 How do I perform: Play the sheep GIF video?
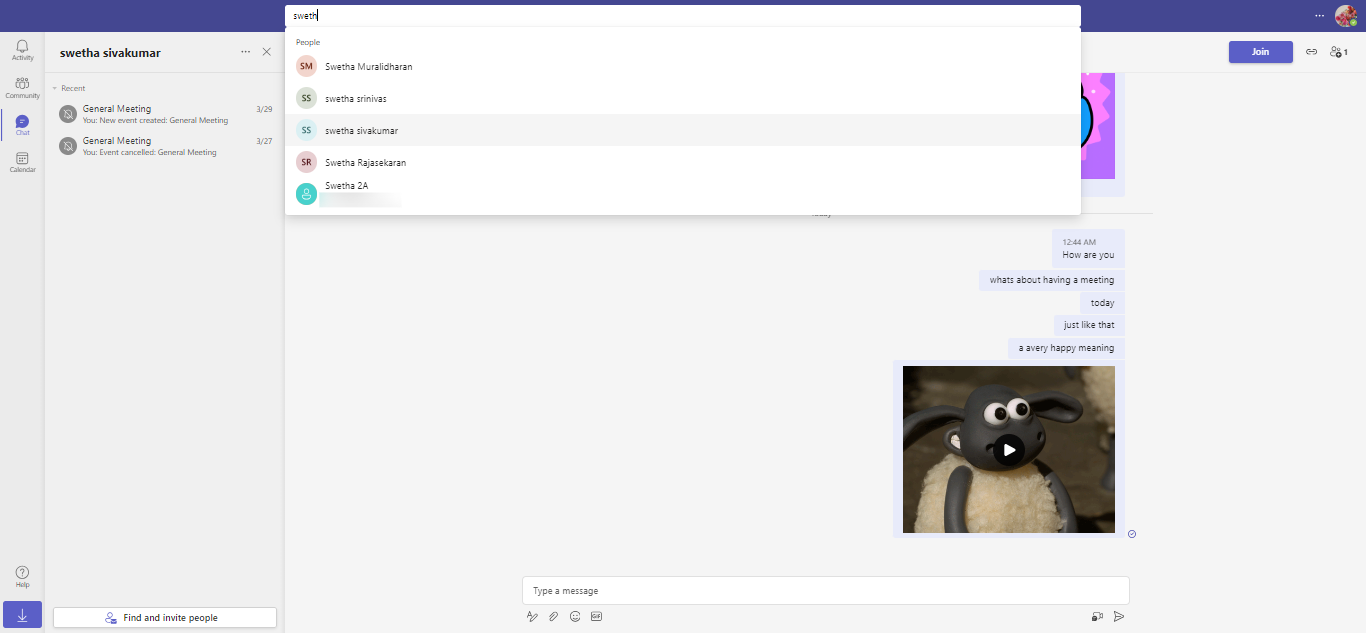(x=1009, y=450)
